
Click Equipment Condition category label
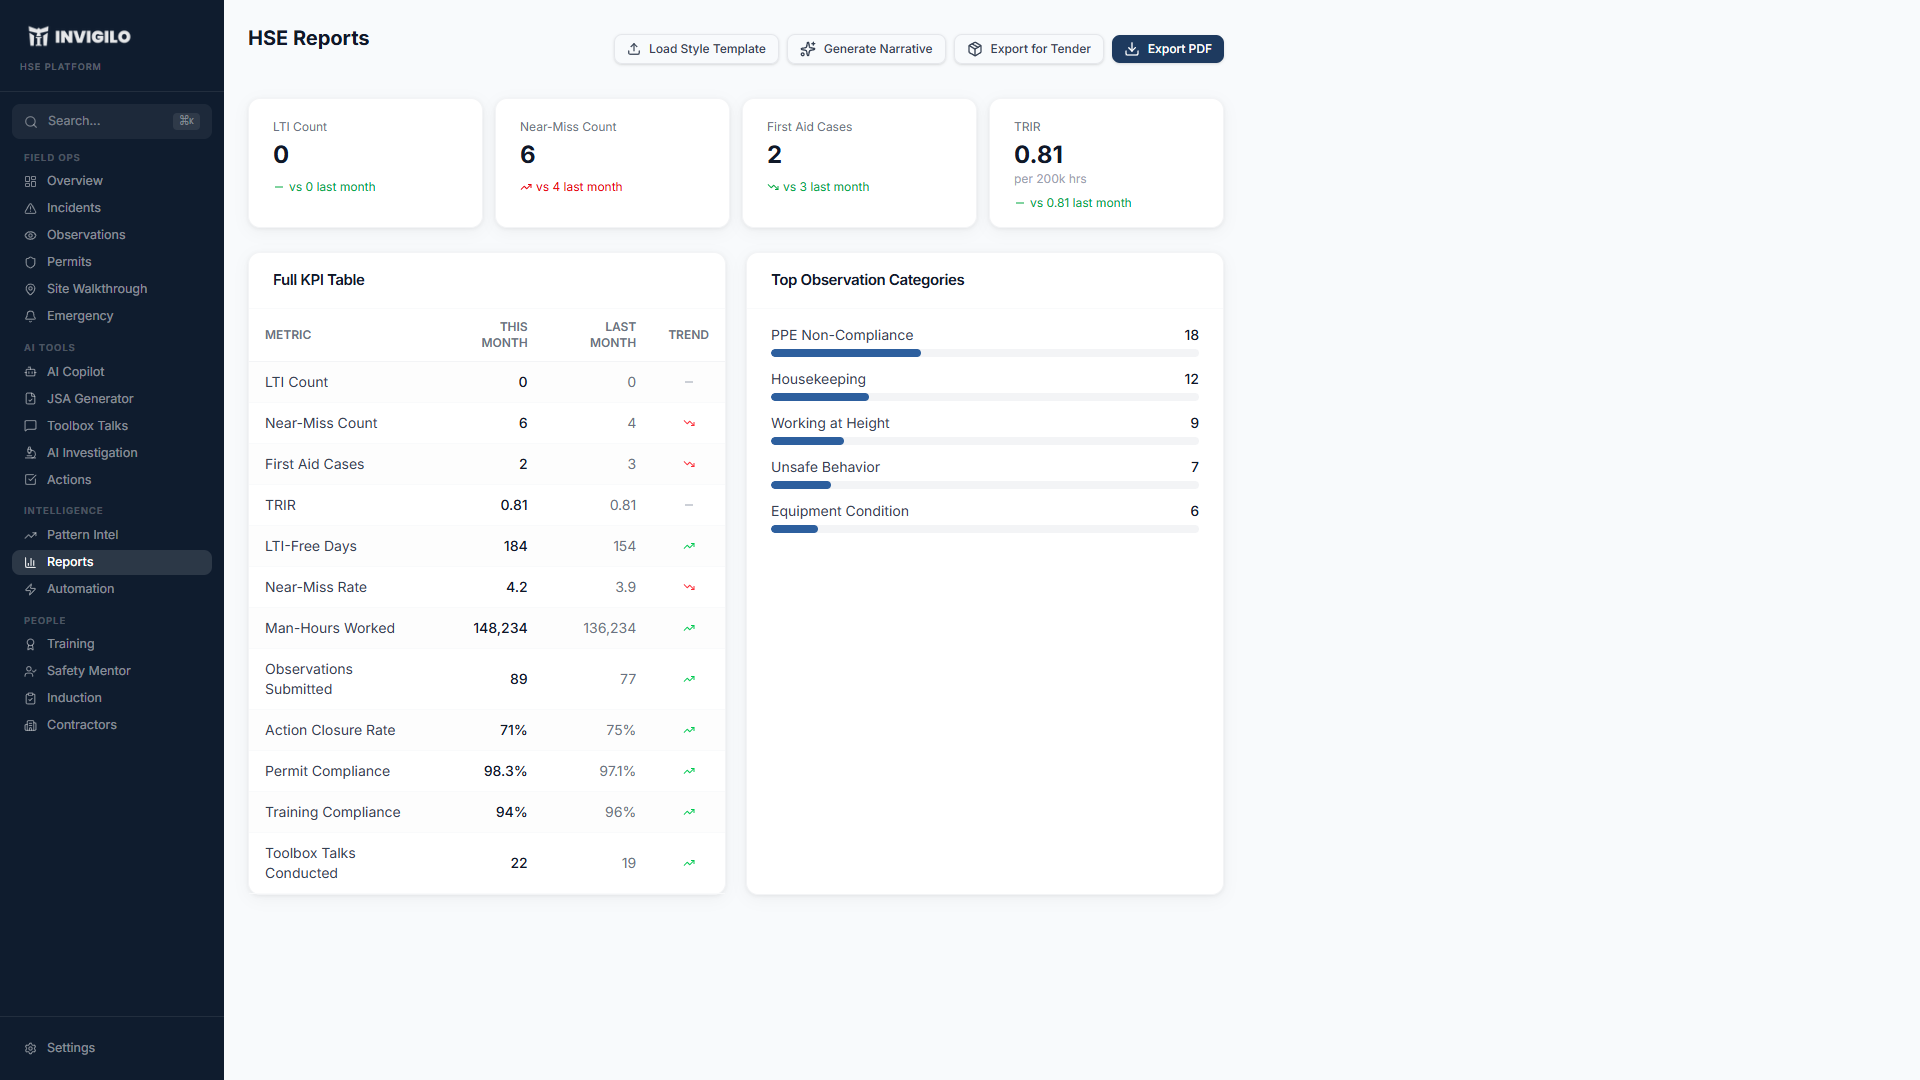(840, 511)
